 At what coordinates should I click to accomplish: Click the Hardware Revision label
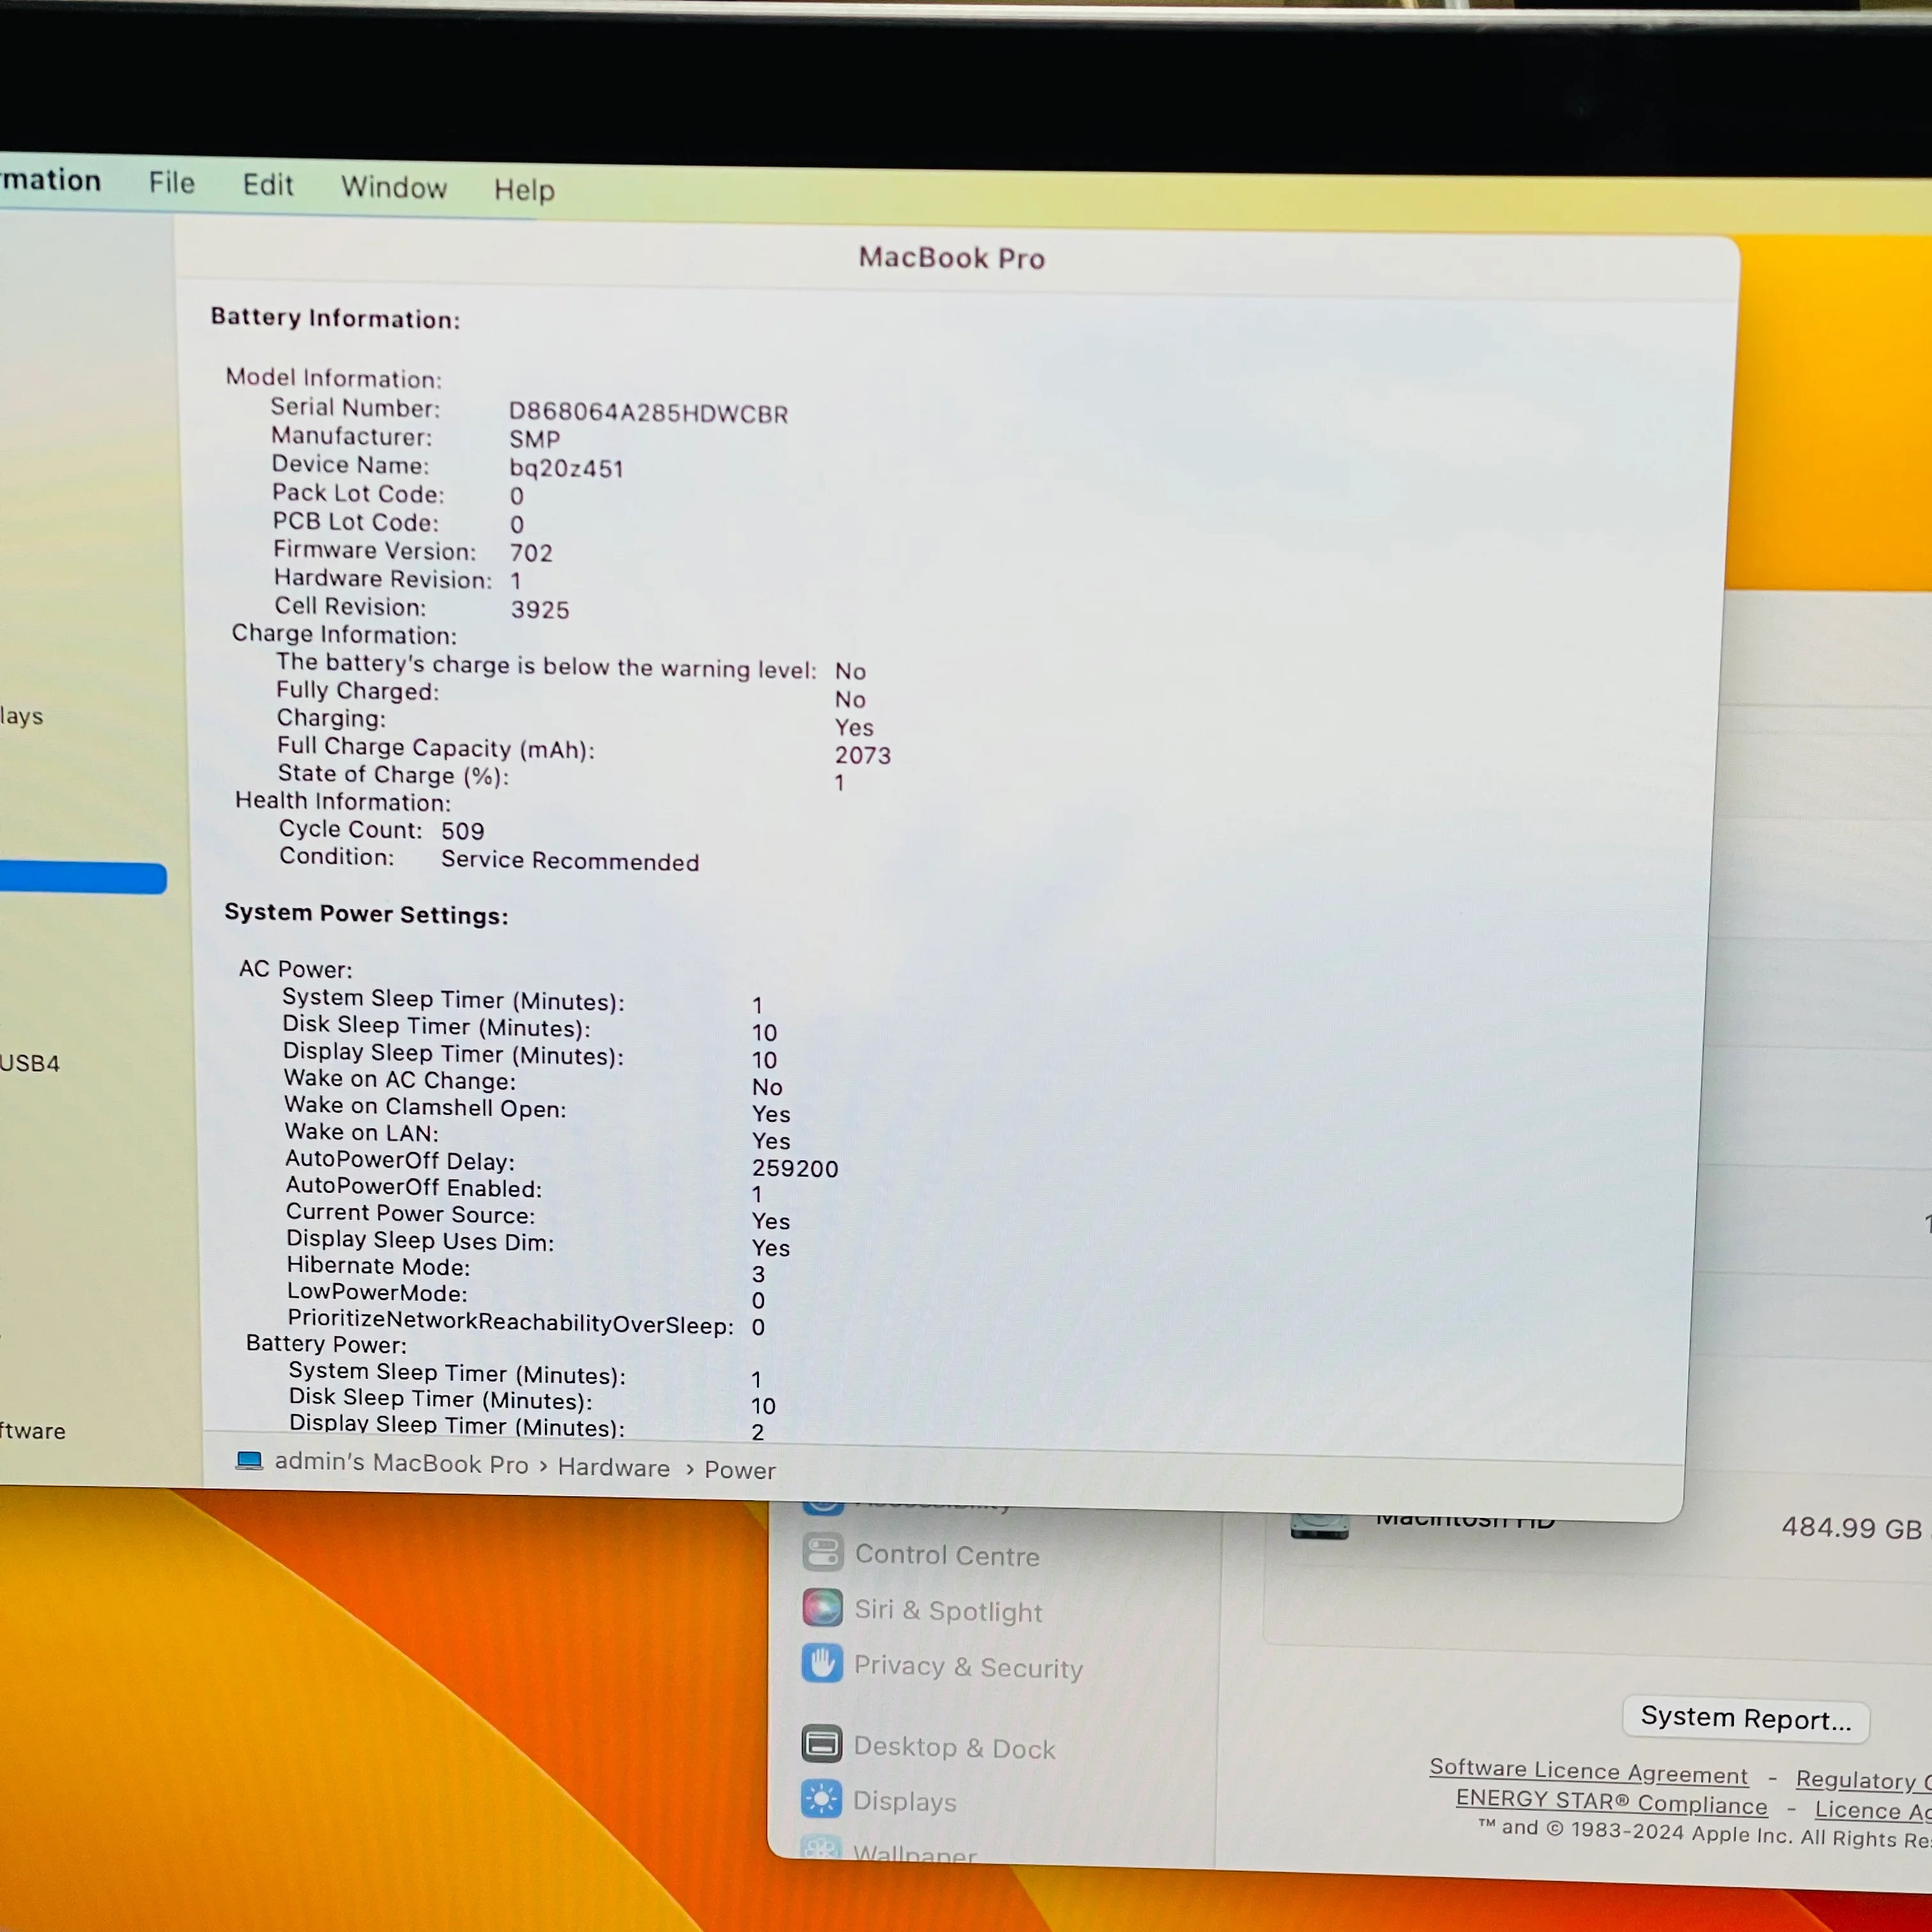[383, 579]
